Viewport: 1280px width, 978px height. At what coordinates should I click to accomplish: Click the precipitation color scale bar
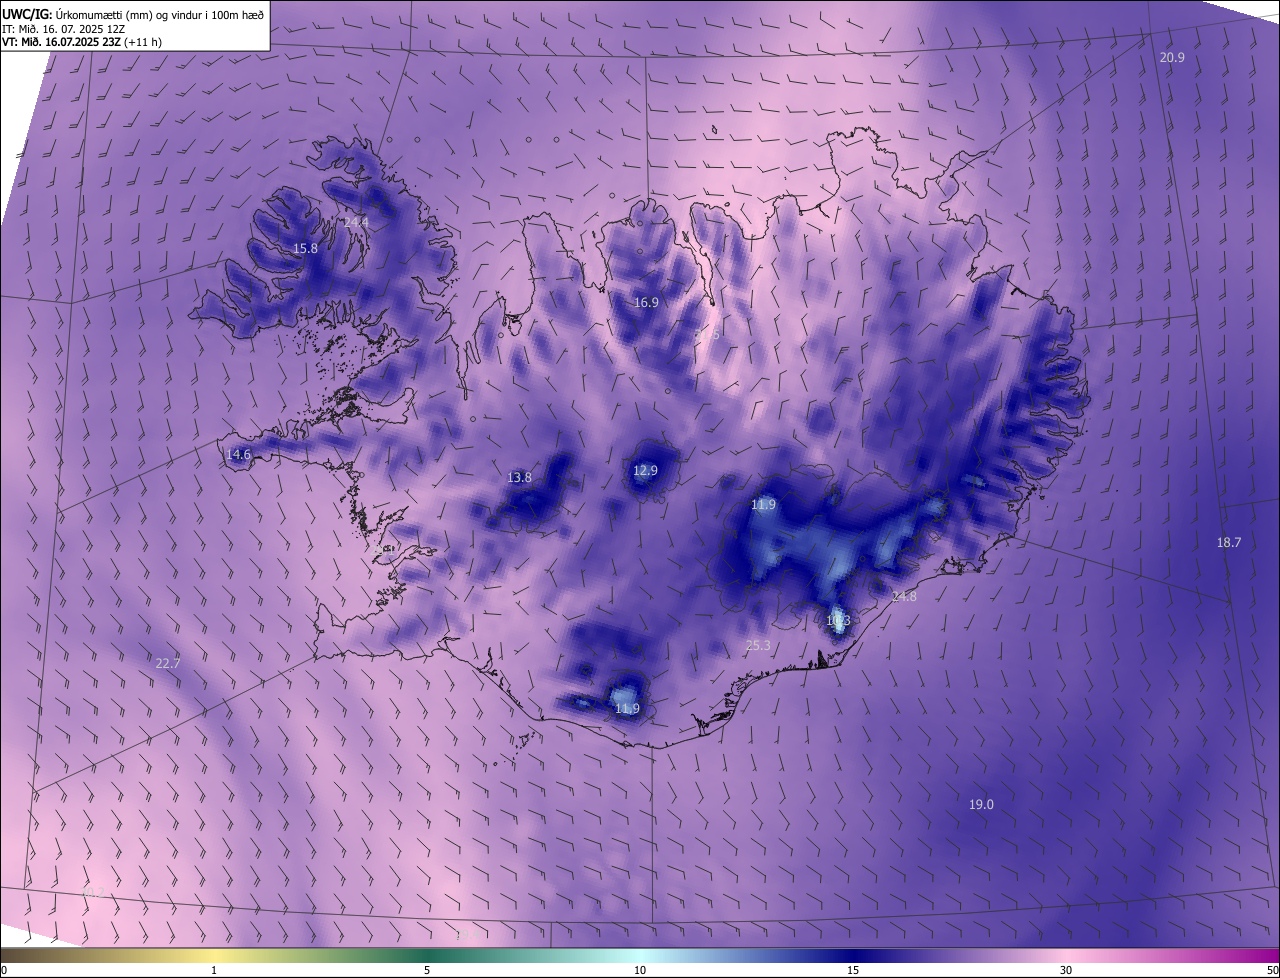point(640,956)
